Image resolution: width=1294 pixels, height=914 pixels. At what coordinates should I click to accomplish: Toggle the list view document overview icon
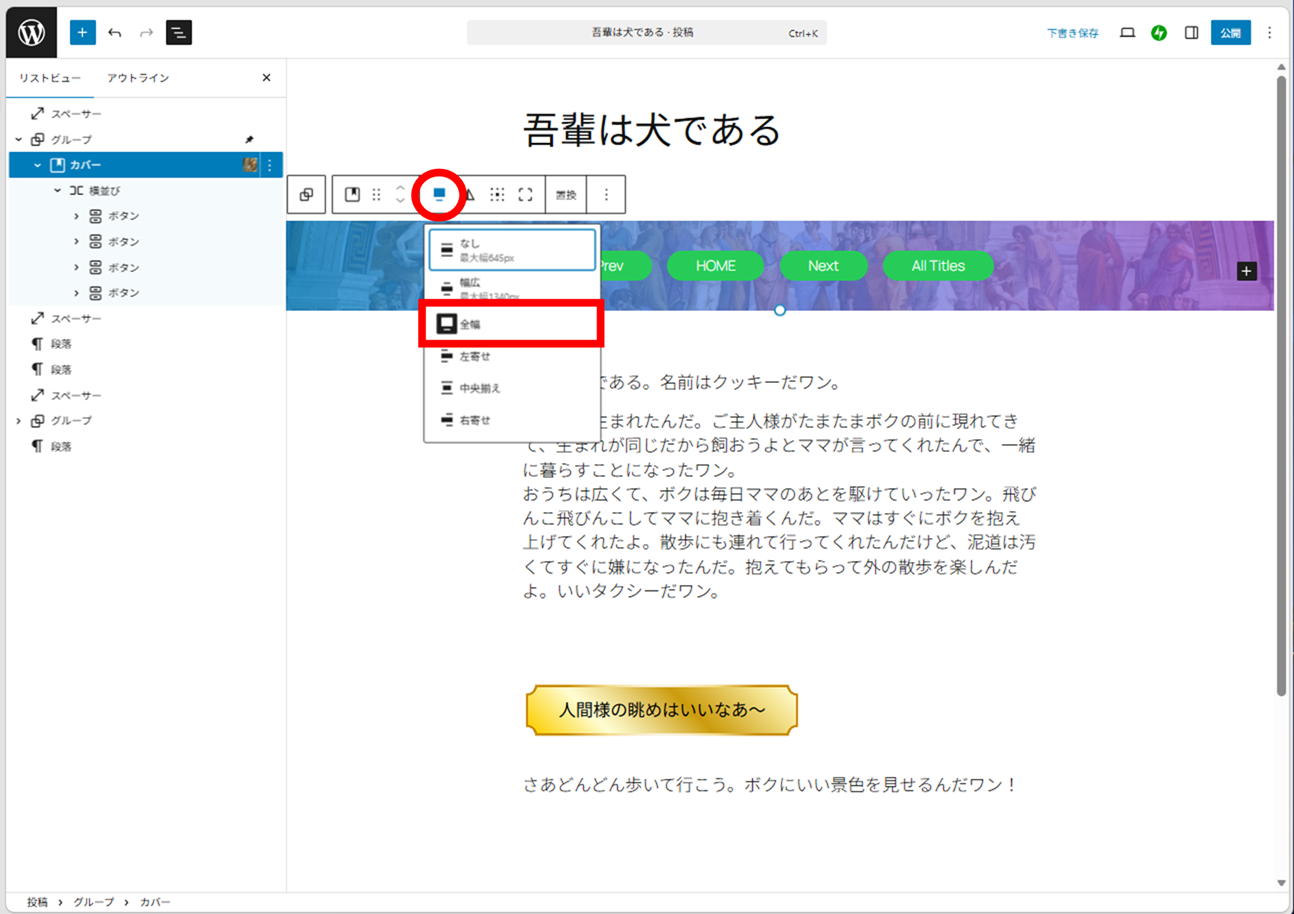pyautogui.click(x=178, y=33)
